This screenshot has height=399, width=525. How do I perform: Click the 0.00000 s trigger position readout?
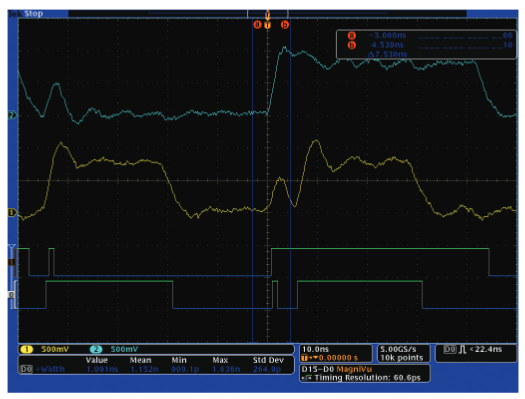[x=338, y=358]
